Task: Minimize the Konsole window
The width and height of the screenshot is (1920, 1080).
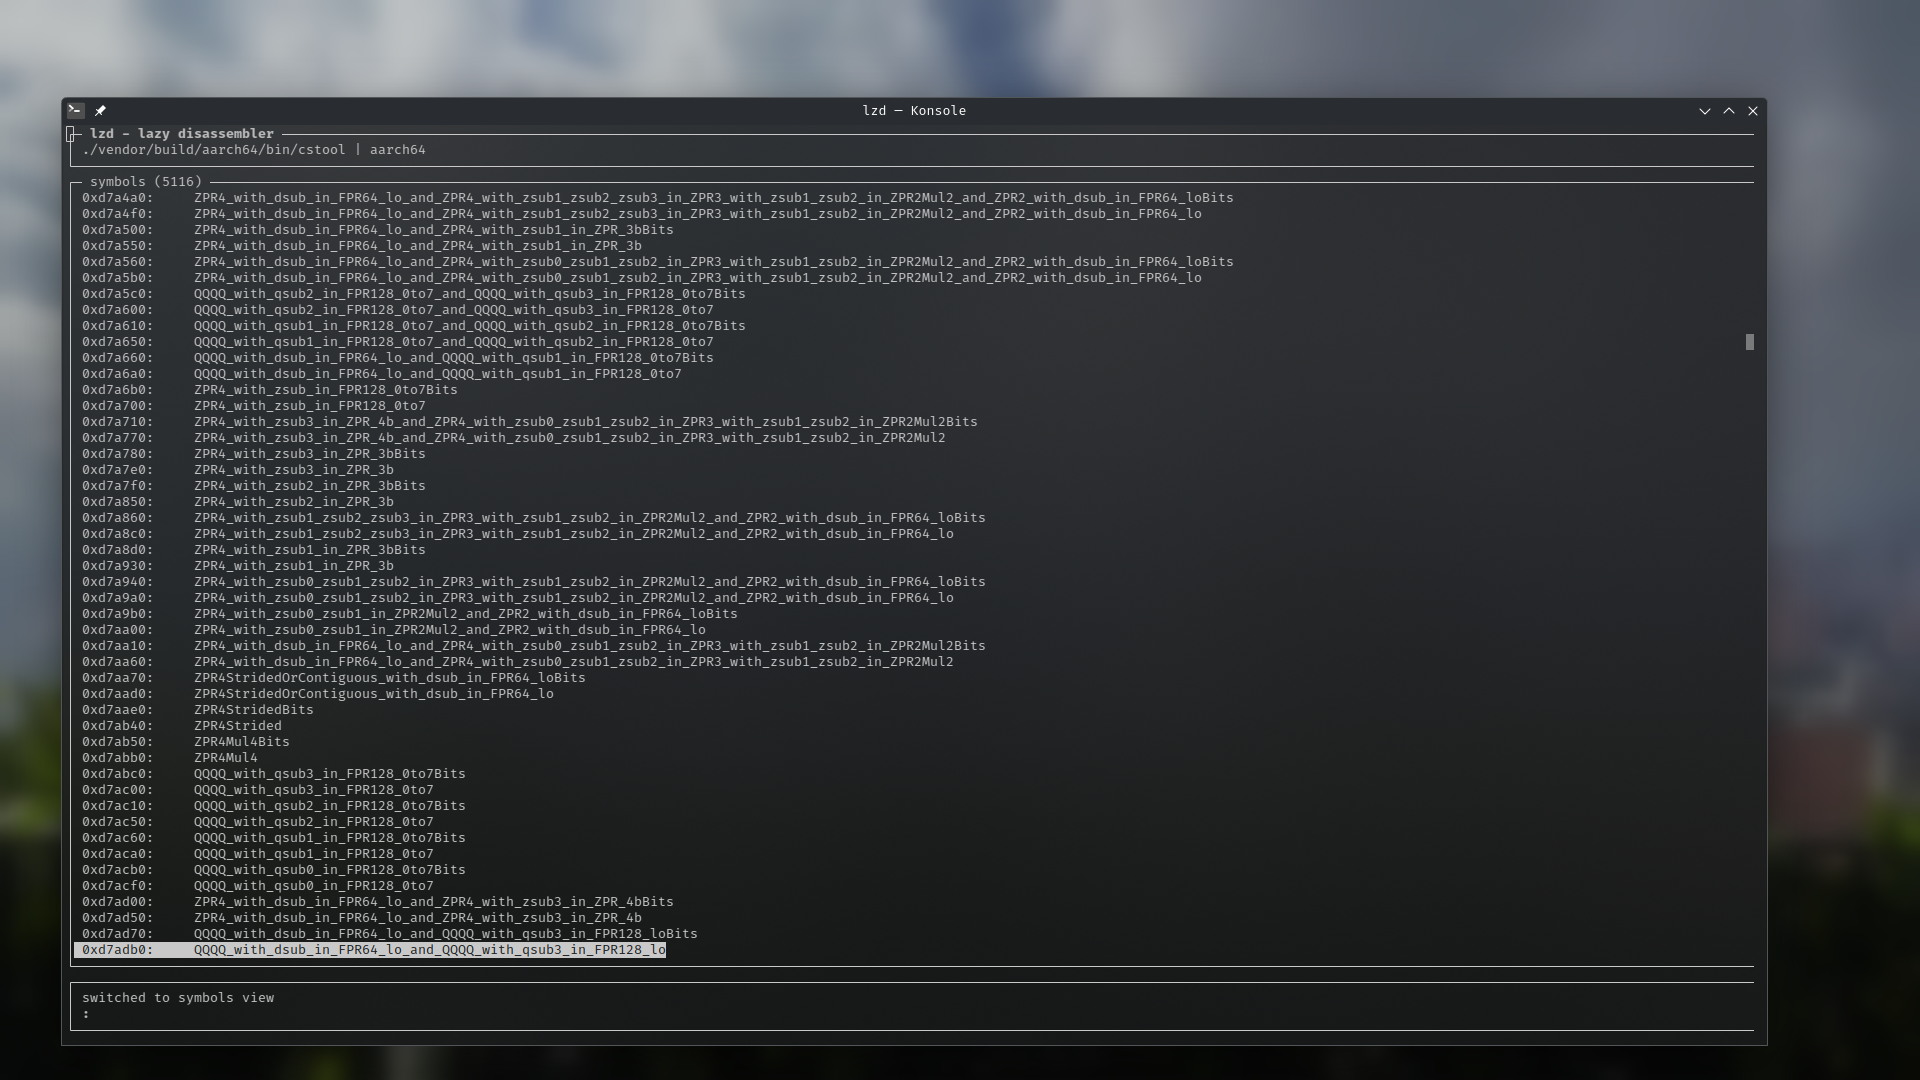Action: coord(1704,111)
